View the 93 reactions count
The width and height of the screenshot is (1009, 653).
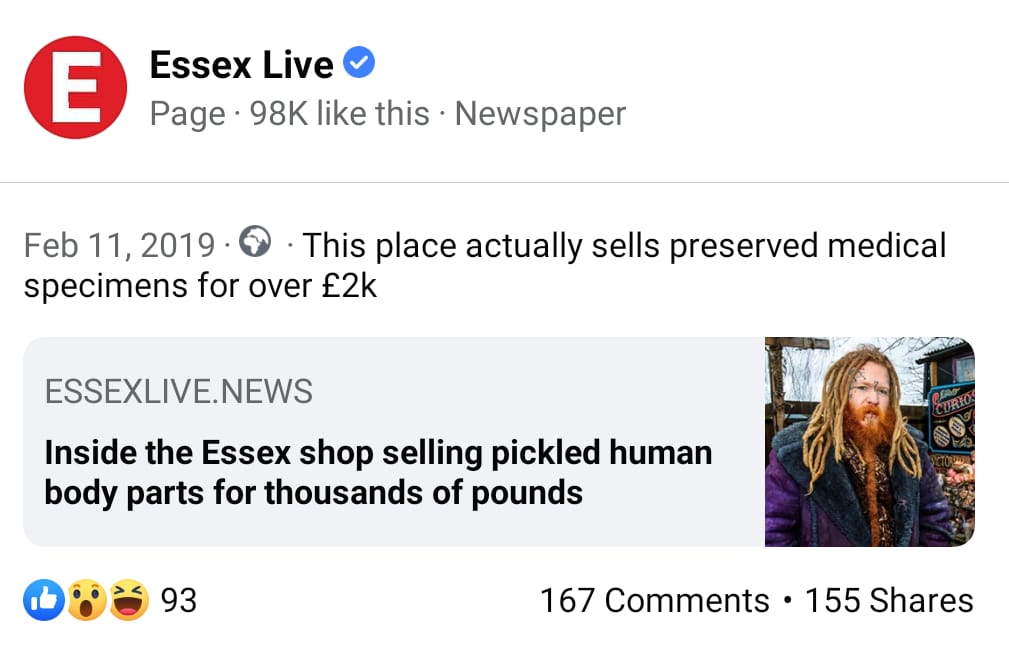click(179, 601)
